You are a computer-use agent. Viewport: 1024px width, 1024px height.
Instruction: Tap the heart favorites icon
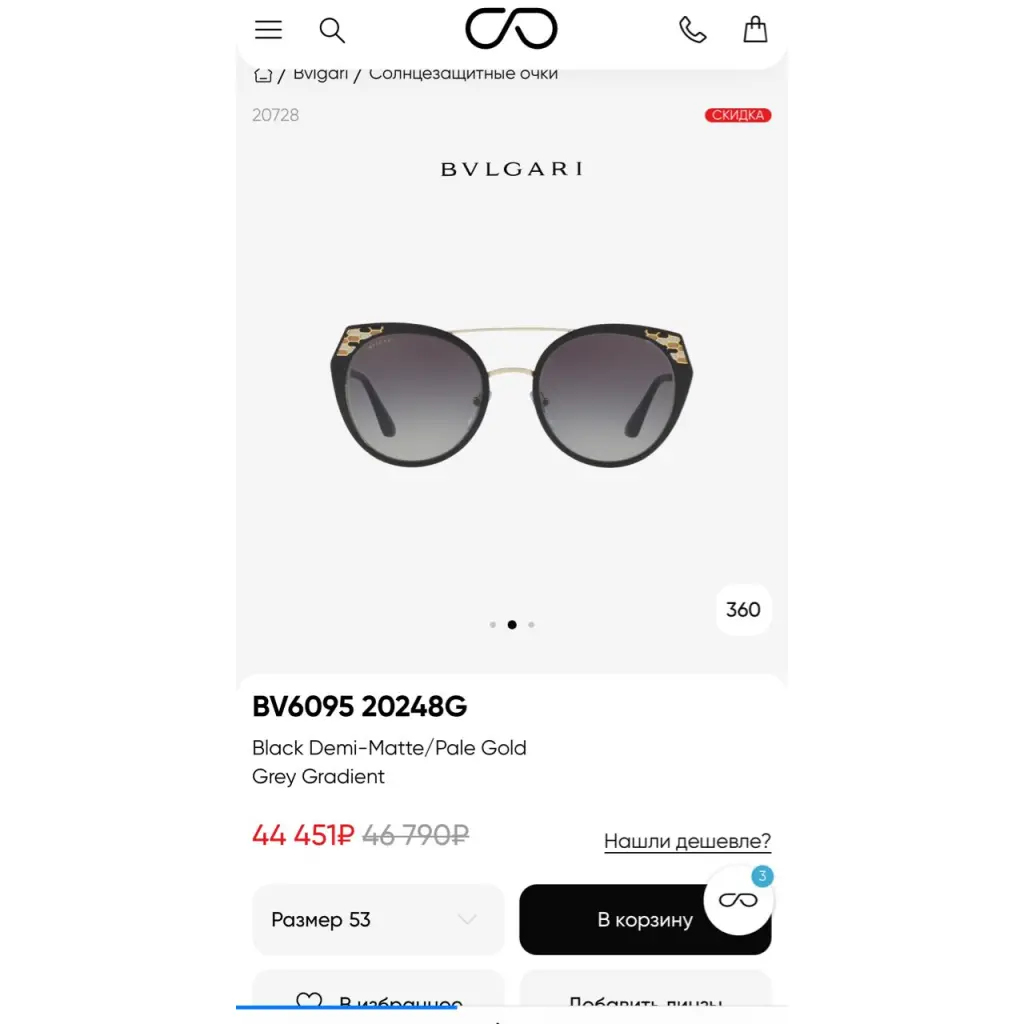pos(309,1000)
